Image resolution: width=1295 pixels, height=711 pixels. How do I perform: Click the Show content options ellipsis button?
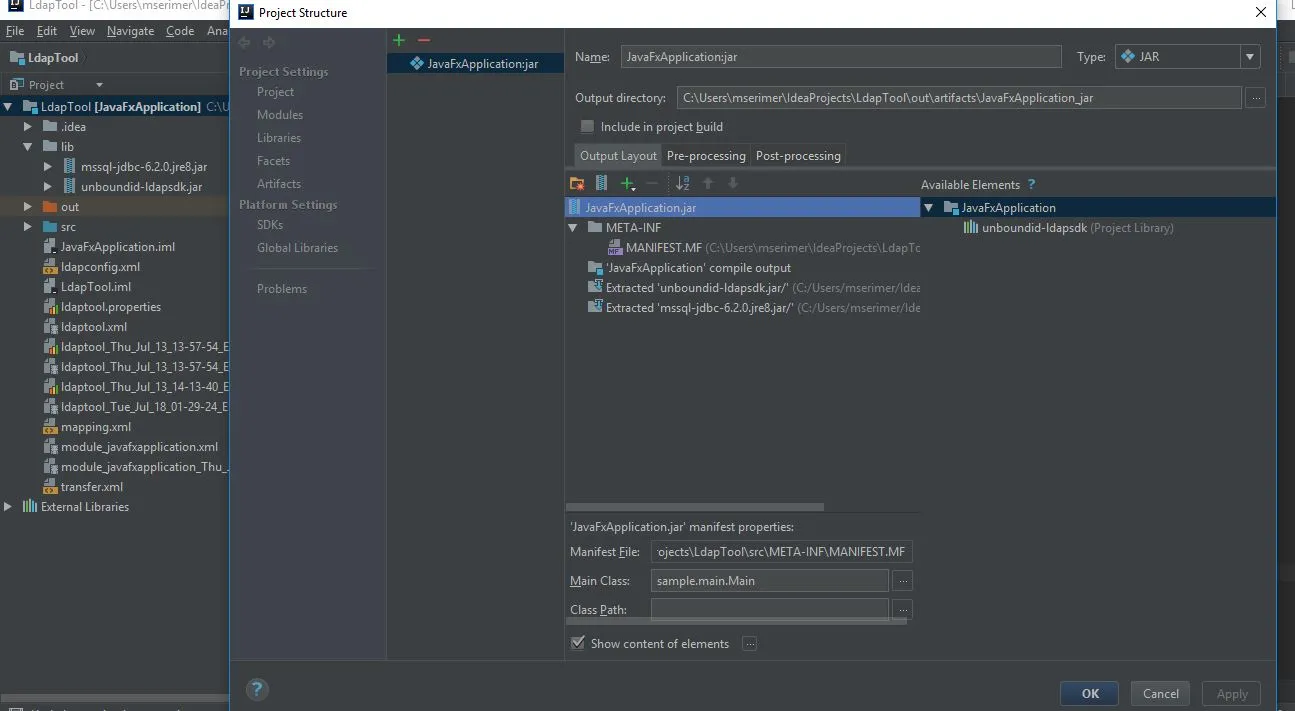[749, 643]
